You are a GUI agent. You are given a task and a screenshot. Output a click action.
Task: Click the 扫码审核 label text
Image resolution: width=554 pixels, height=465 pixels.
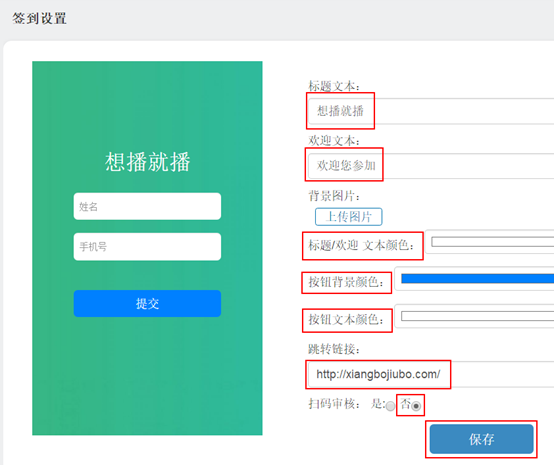[334, 404]
